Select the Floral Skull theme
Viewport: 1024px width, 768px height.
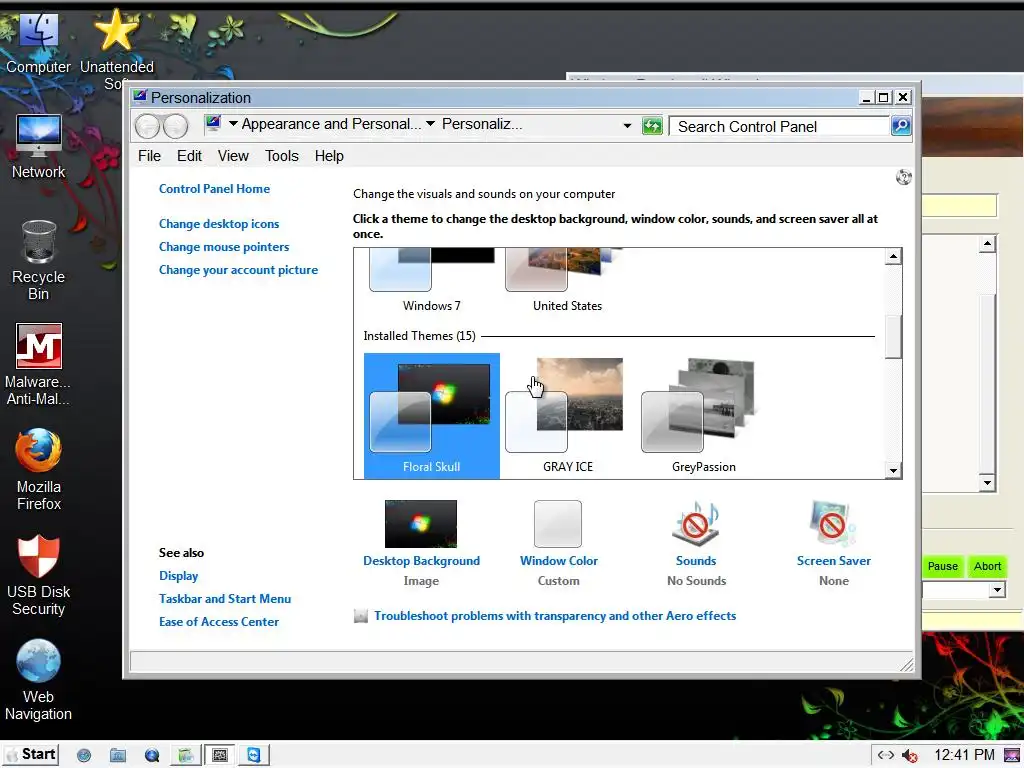tap(432, 416)
